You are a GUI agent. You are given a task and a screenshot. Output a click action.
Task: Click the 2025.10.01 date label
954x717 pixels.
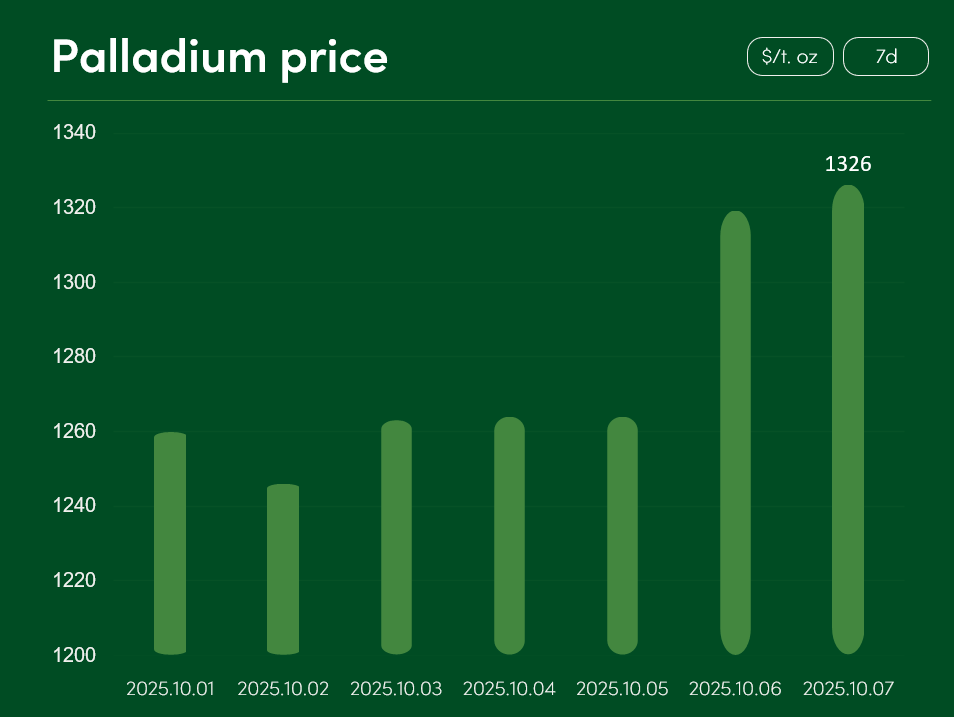pyautogui.click(x=170, y=689)
